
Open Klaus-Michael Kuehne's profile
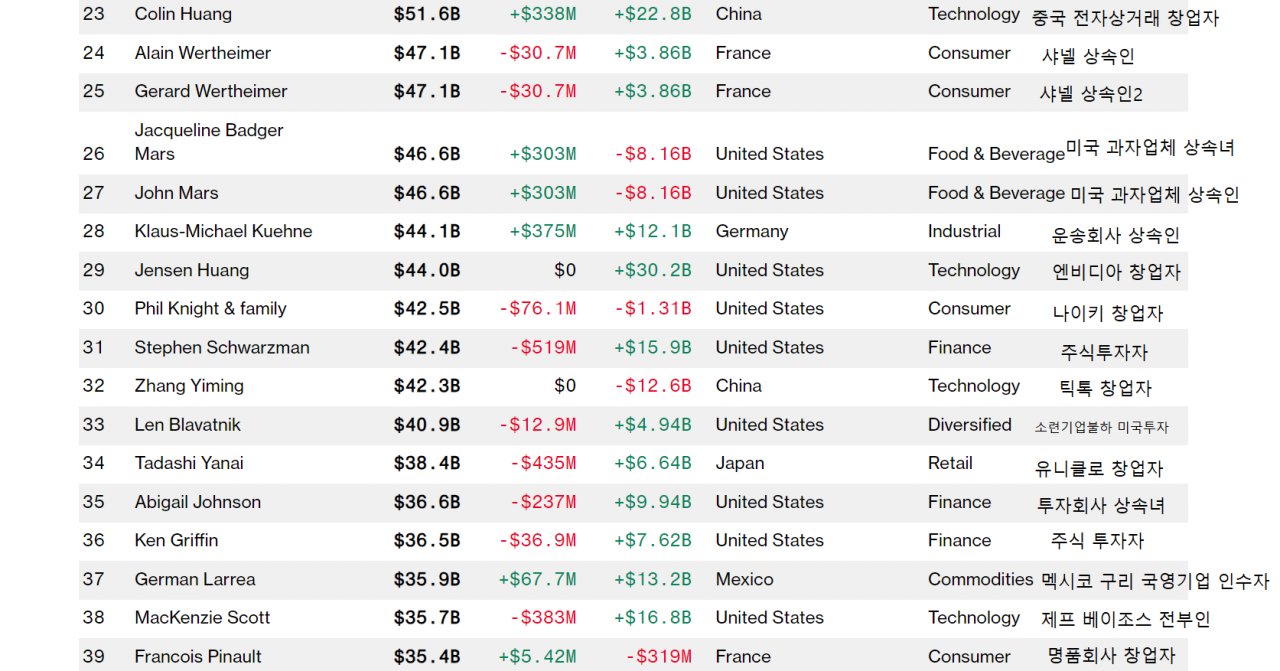pyautogui.click(x=223, y=231)
